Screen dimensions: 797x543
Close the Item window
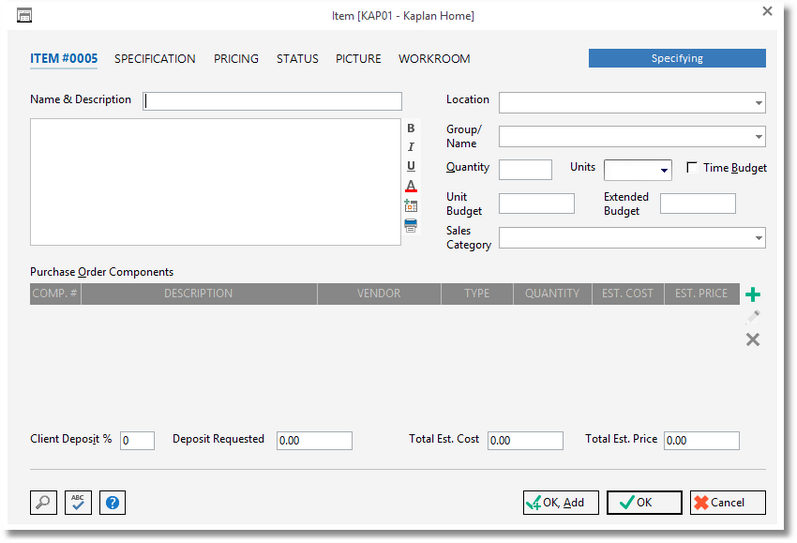767,11
